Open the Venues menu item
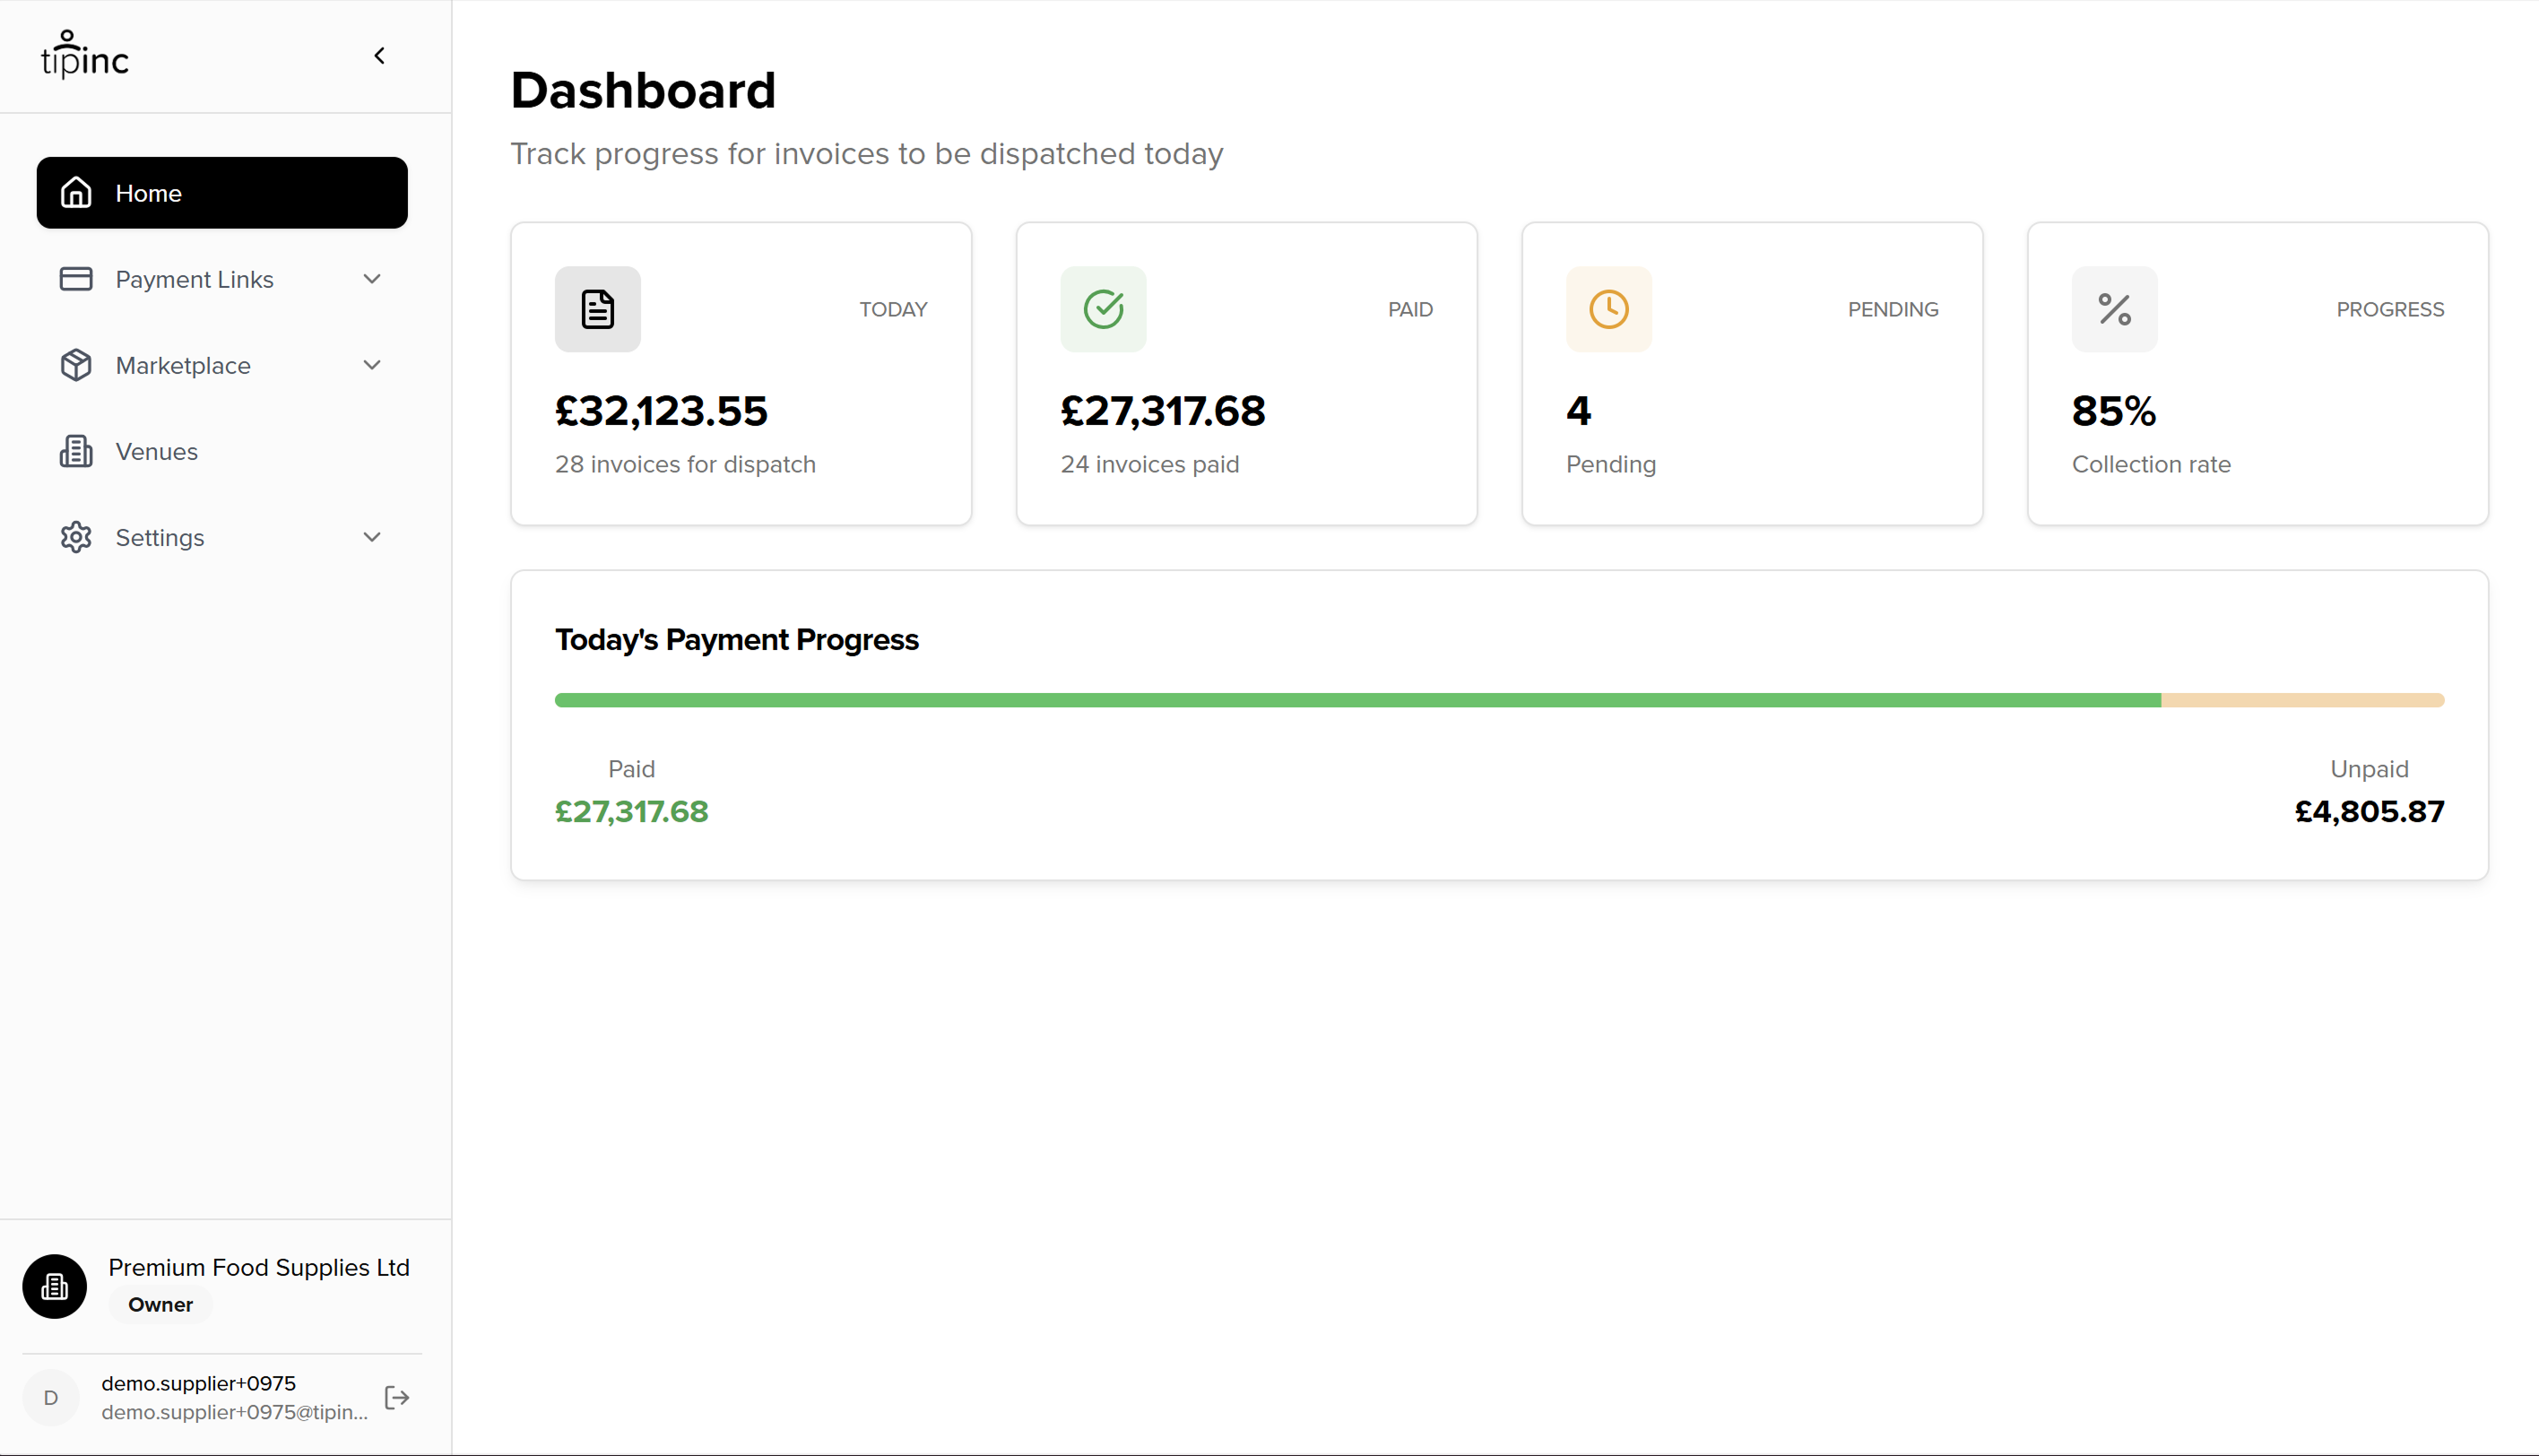This screenshot has width=2539, height=1456. coord(157,451)
